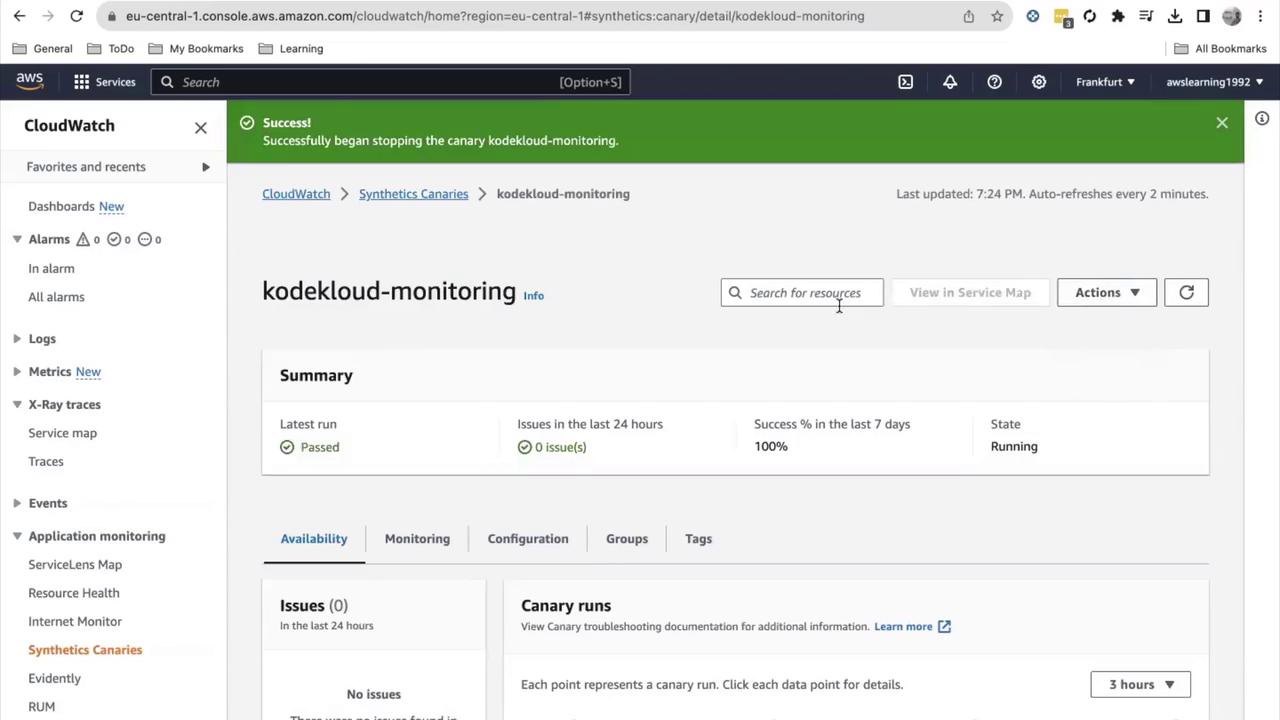Open the Services grid menu

tap(104, 82)
